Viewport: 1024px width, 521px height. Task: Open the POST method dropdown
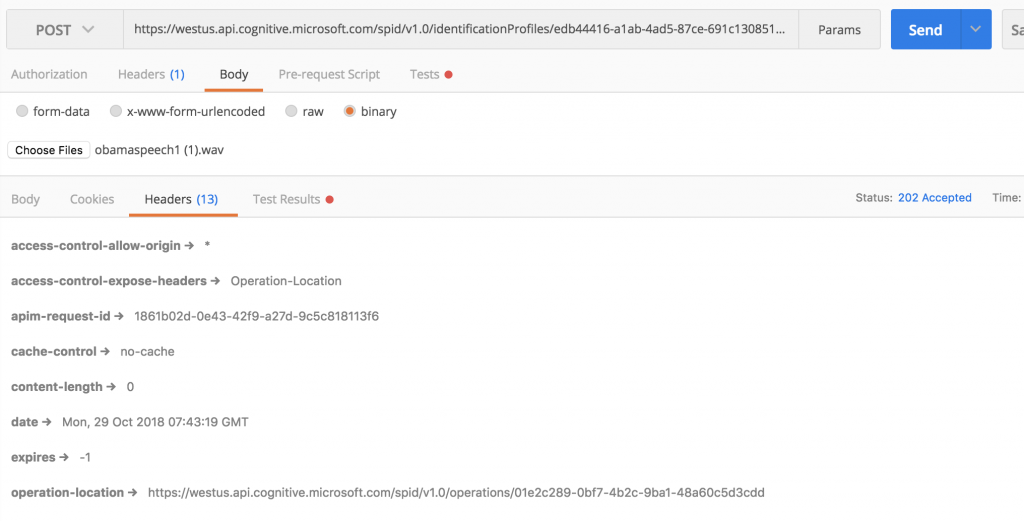(65, 29)
